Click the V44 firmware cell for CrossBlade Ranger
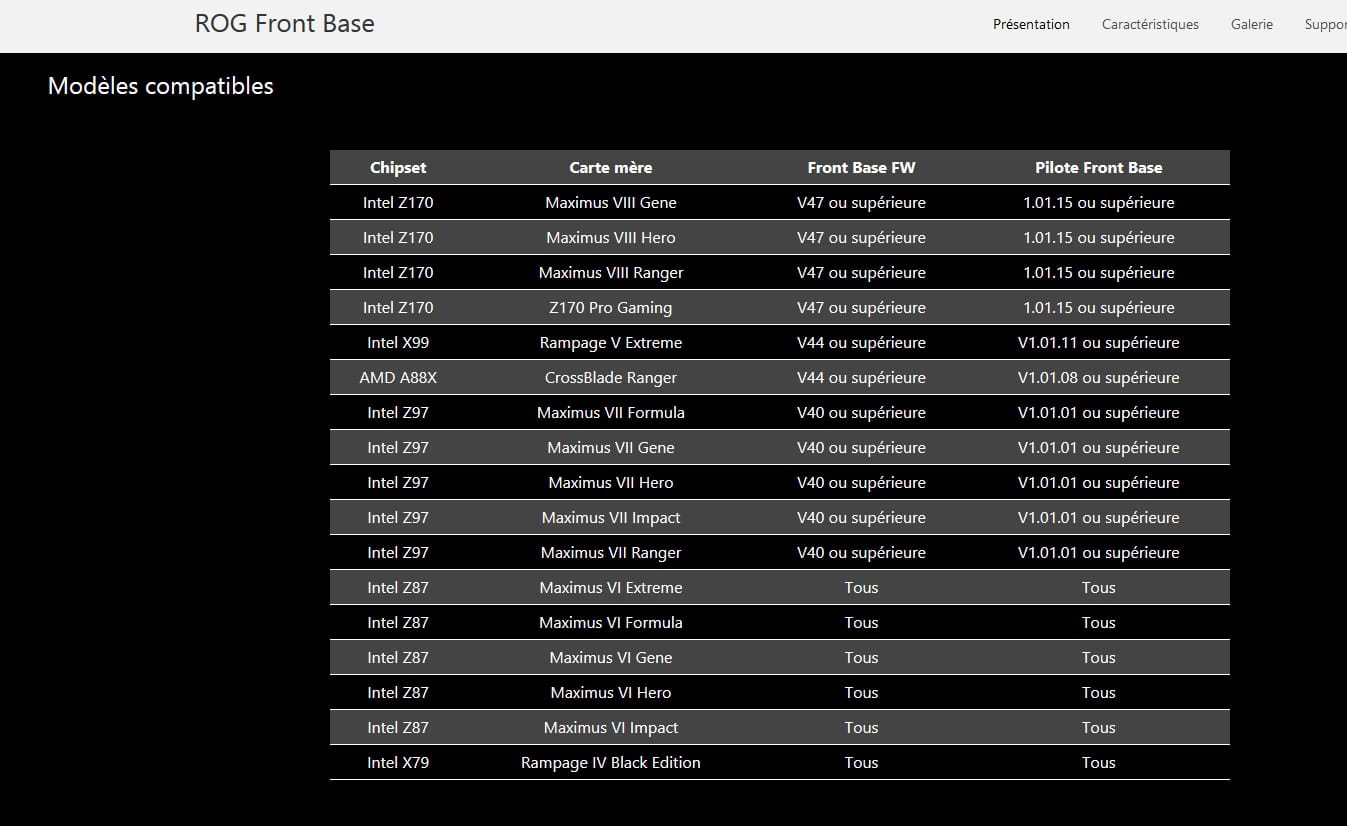The height and width of the screenshot is (826, 1347). click(x=861, y=378)
